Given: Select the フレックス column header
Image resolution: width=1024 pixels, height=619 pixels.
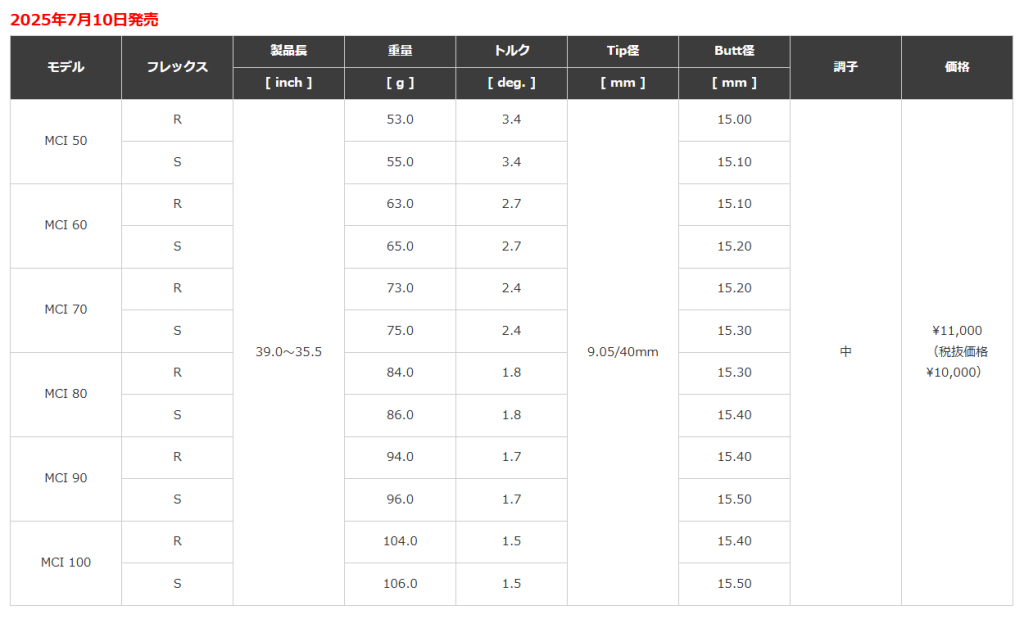Looking at the screenshot, I should (177, 67).
